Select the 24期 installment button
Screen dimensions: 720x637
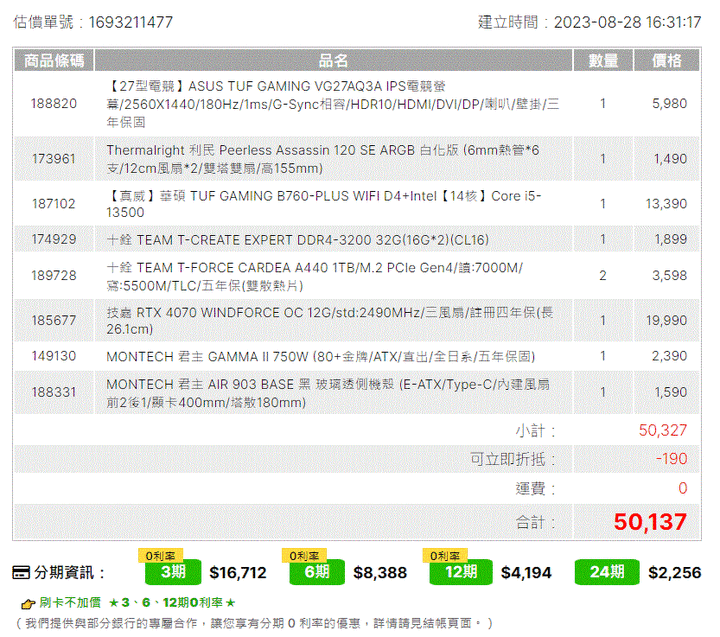pos(607,572)
